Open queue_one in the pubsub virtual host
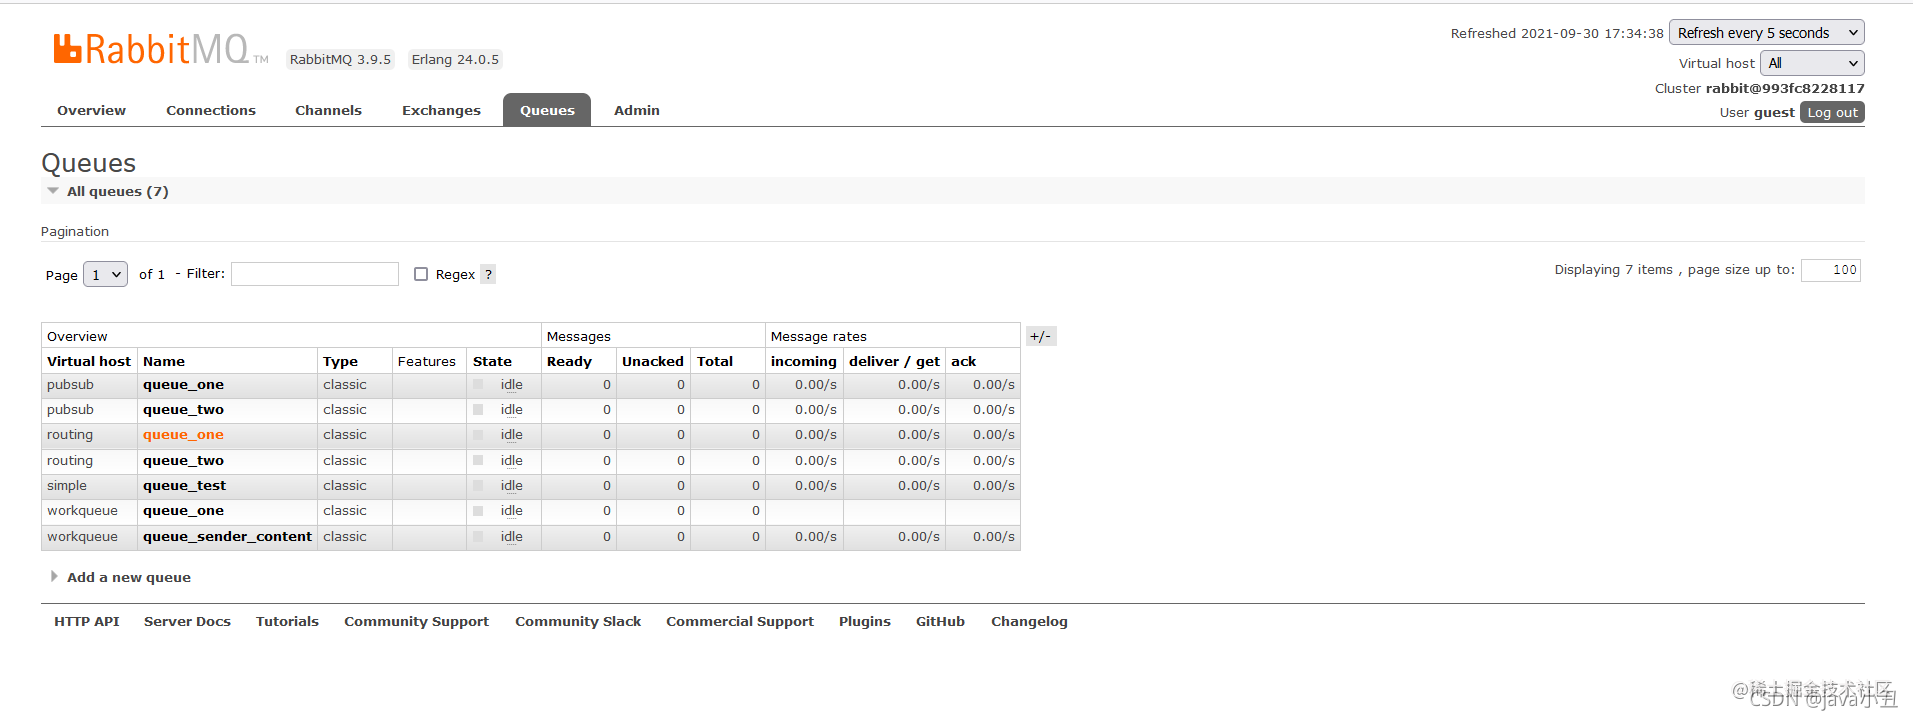Screen dimensions: 1913x720 [x=183, y=385]
